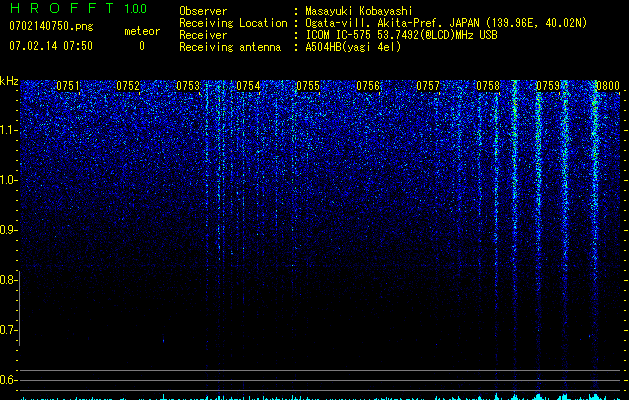The image size is (629, 400).
Task: Click the 0751 time marker
Action: click(x=68, y=86)
